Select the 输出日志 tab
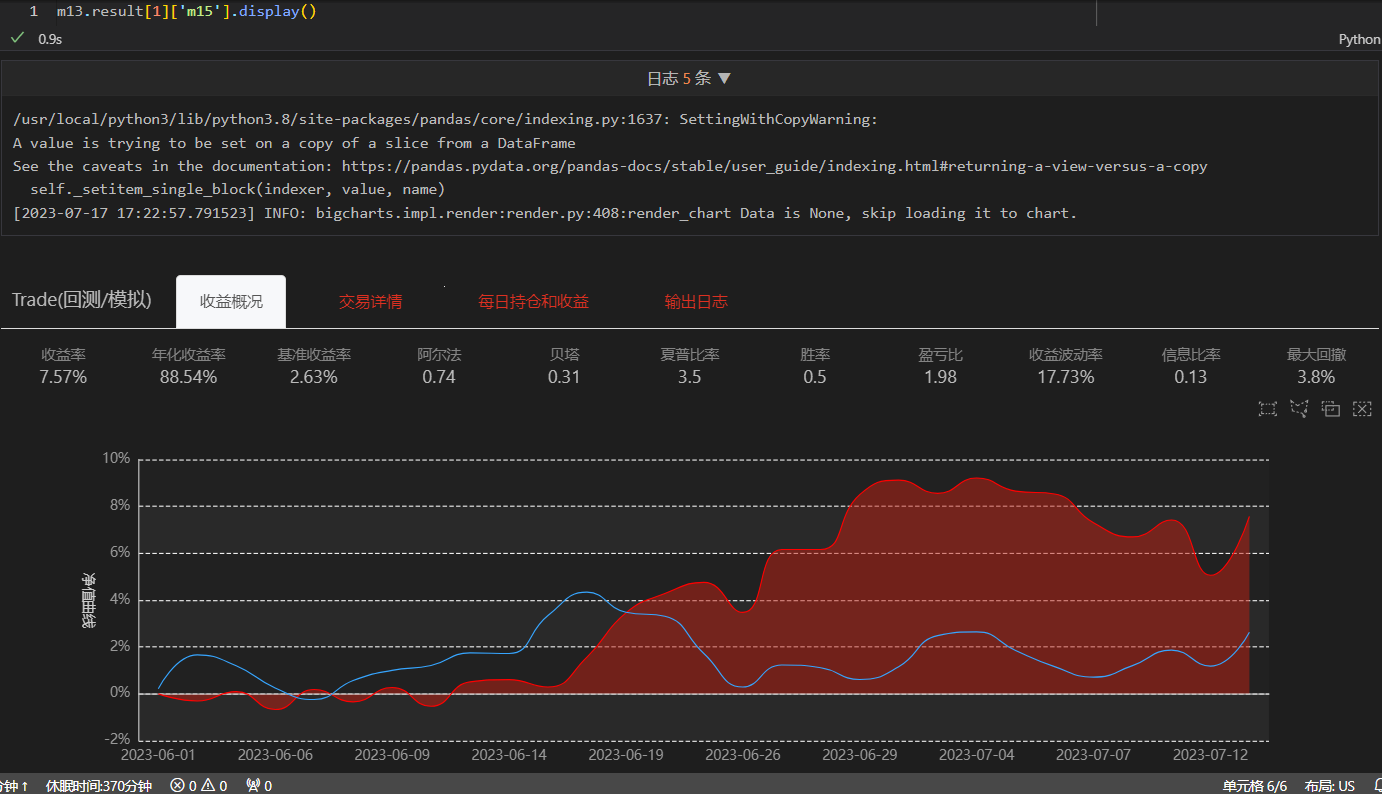Screen dimensions: 1382x794 [x=696, y=301]
